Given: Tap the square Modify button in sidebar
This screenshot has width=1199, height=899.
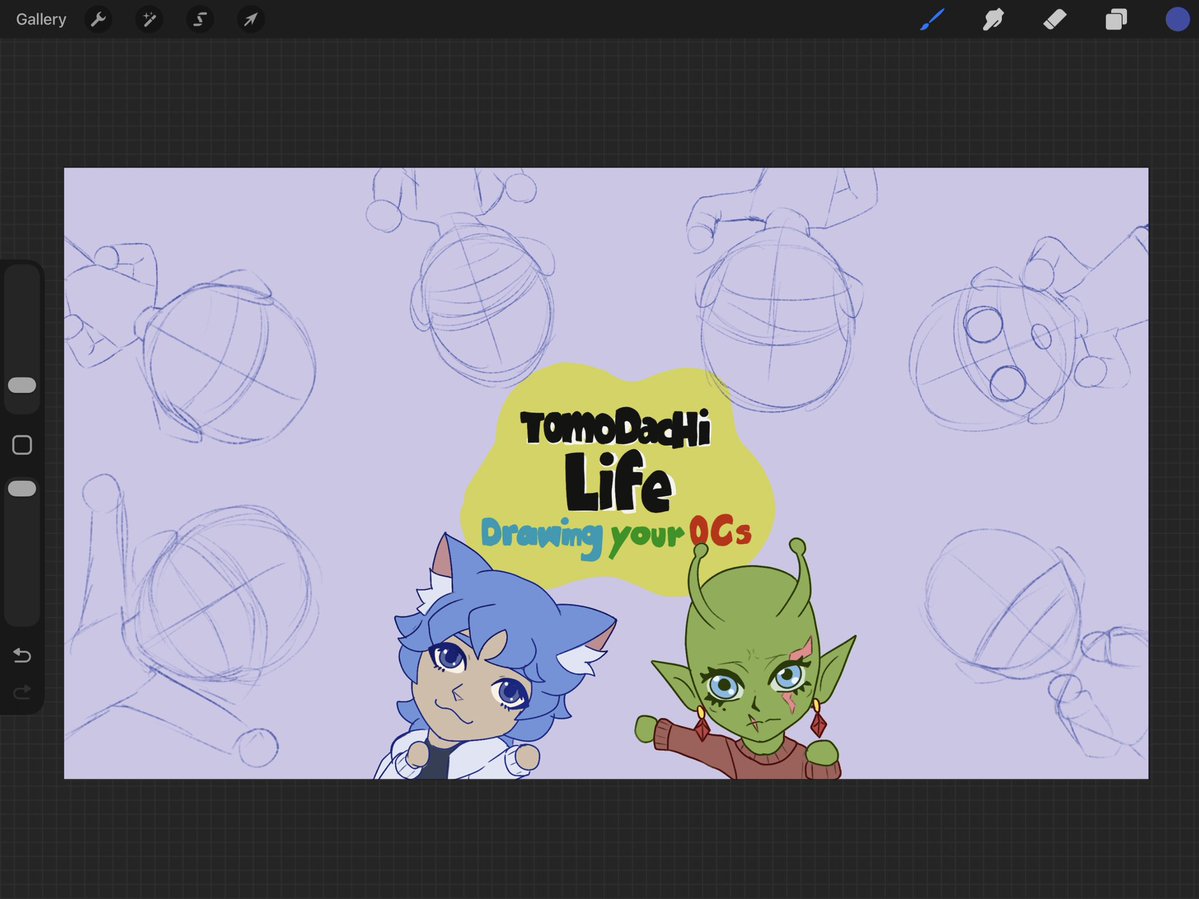Looking at the screenshot, I should (22, 445).
